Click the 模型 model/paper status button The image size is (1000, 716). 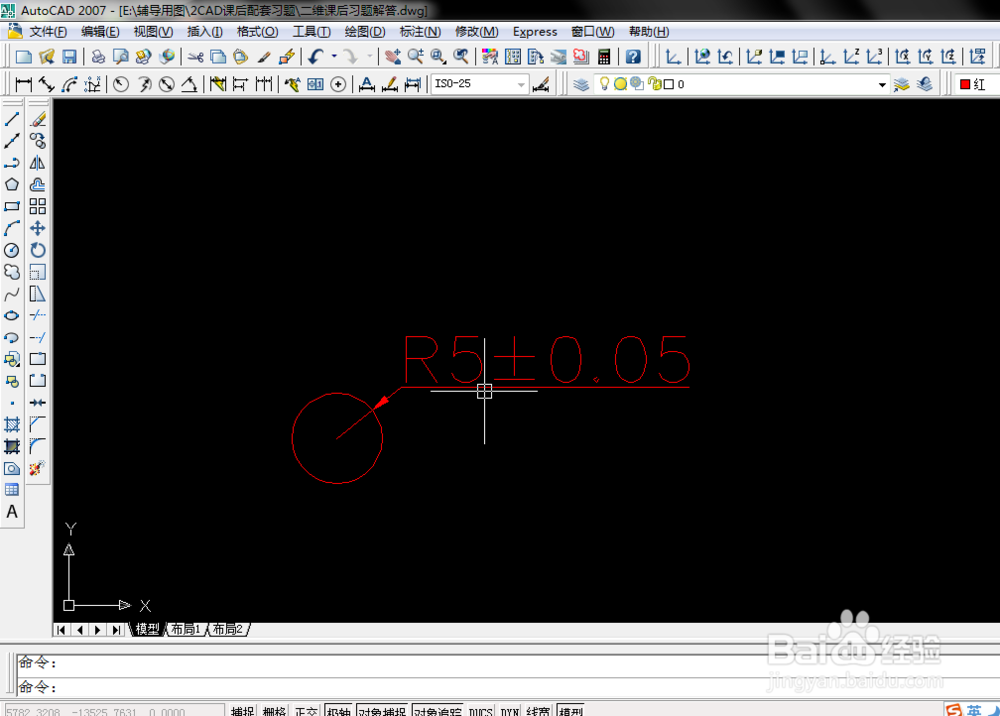click(x=570, y=711)
